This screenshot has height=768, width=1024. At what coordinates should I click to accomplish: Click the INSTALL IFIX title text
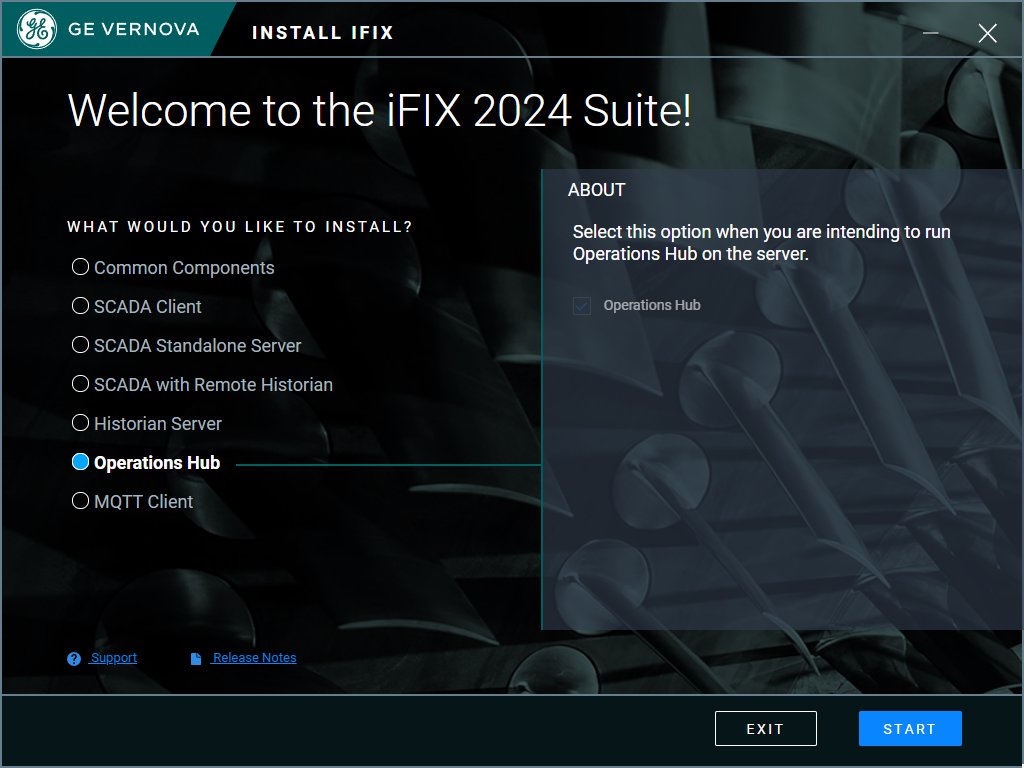coord(323,33)
